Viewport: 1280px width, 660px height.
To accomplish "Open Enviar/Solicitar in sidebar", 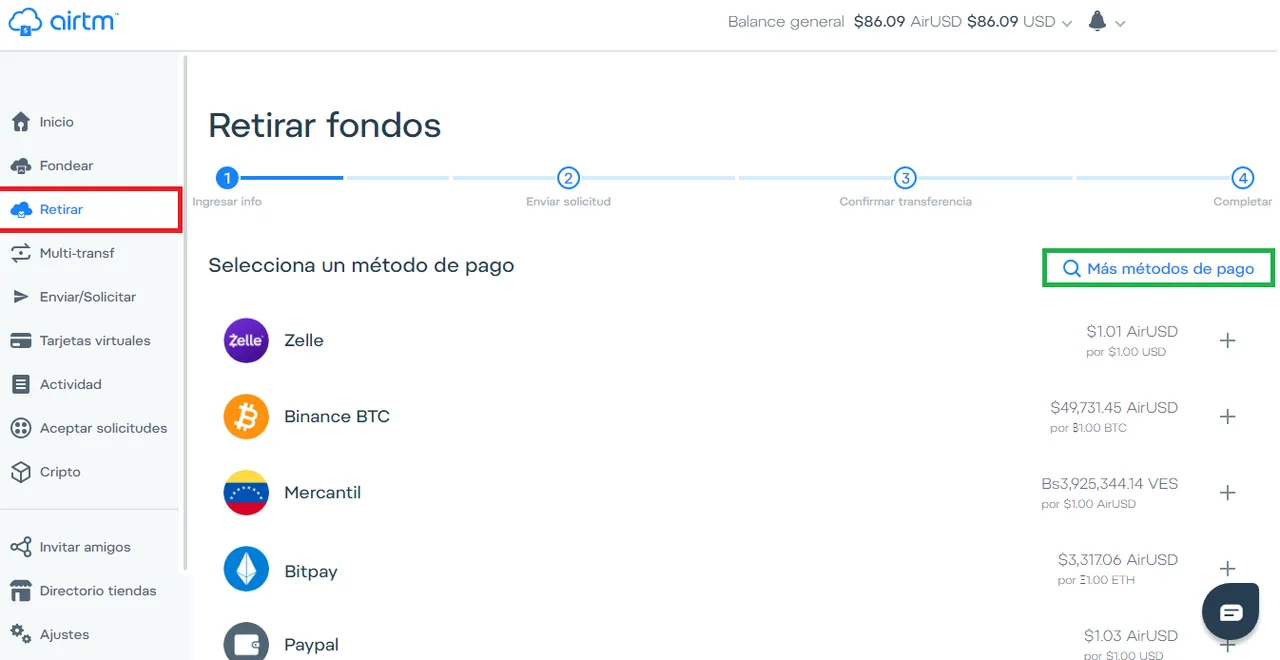I will tap(88, 297).
